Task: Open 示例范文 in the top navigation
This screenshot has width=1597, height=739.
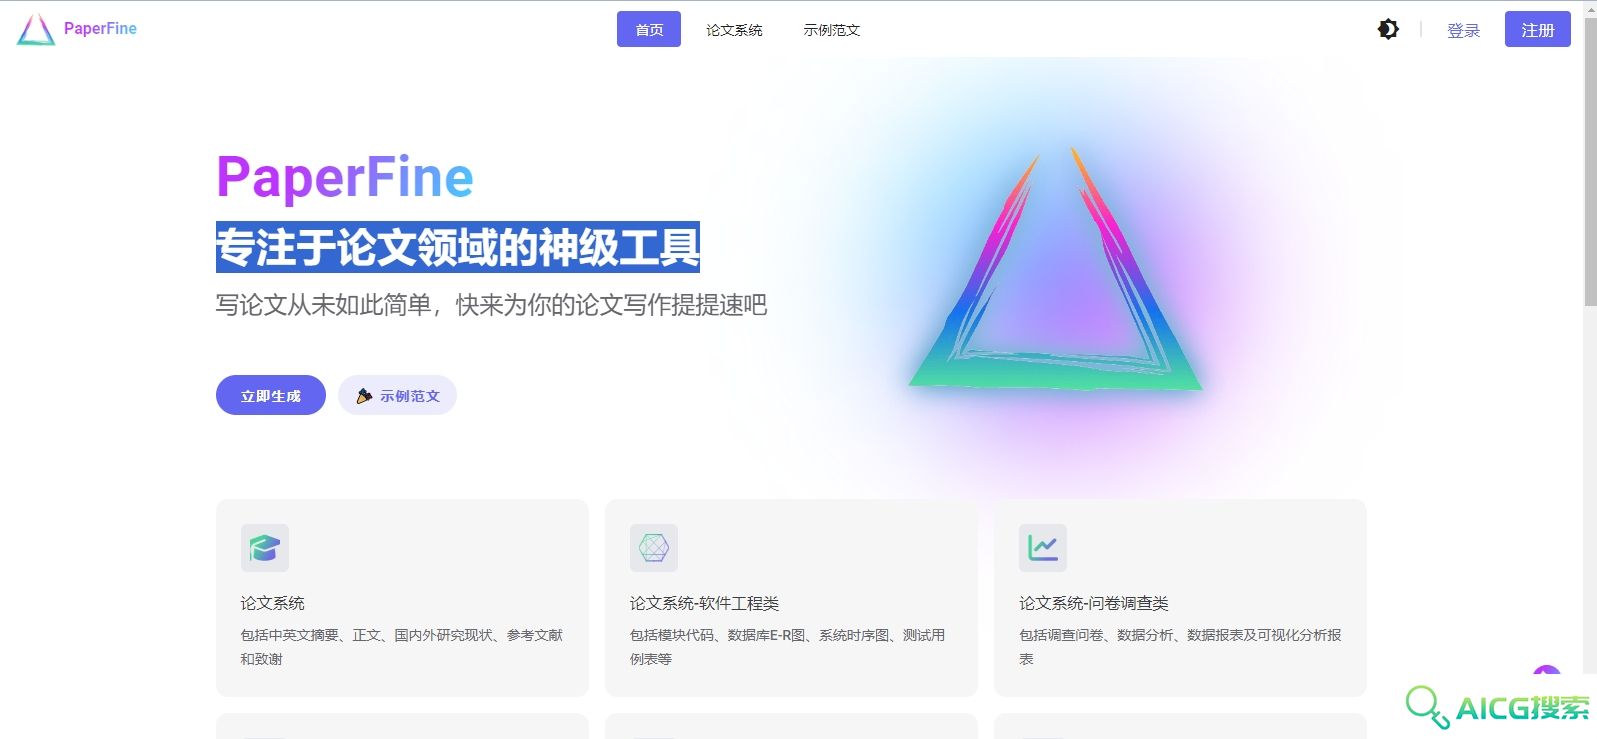Action: 832,30
